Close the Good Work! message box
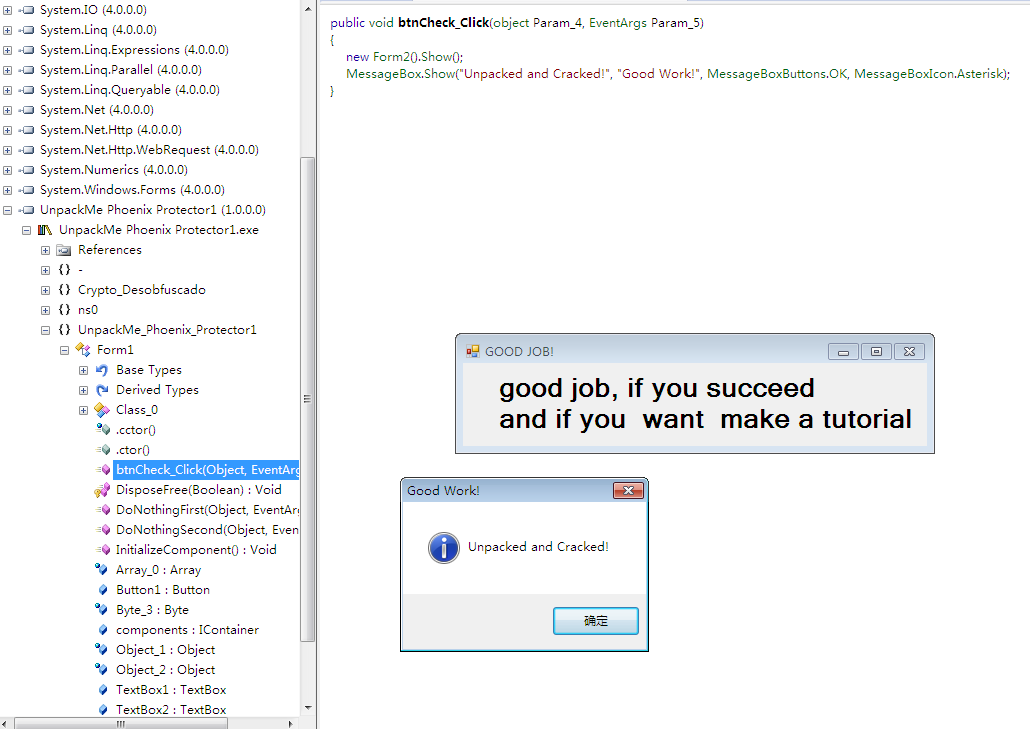Image resolution: width=1030 pixels, height=729 pixels. [627, 490]
